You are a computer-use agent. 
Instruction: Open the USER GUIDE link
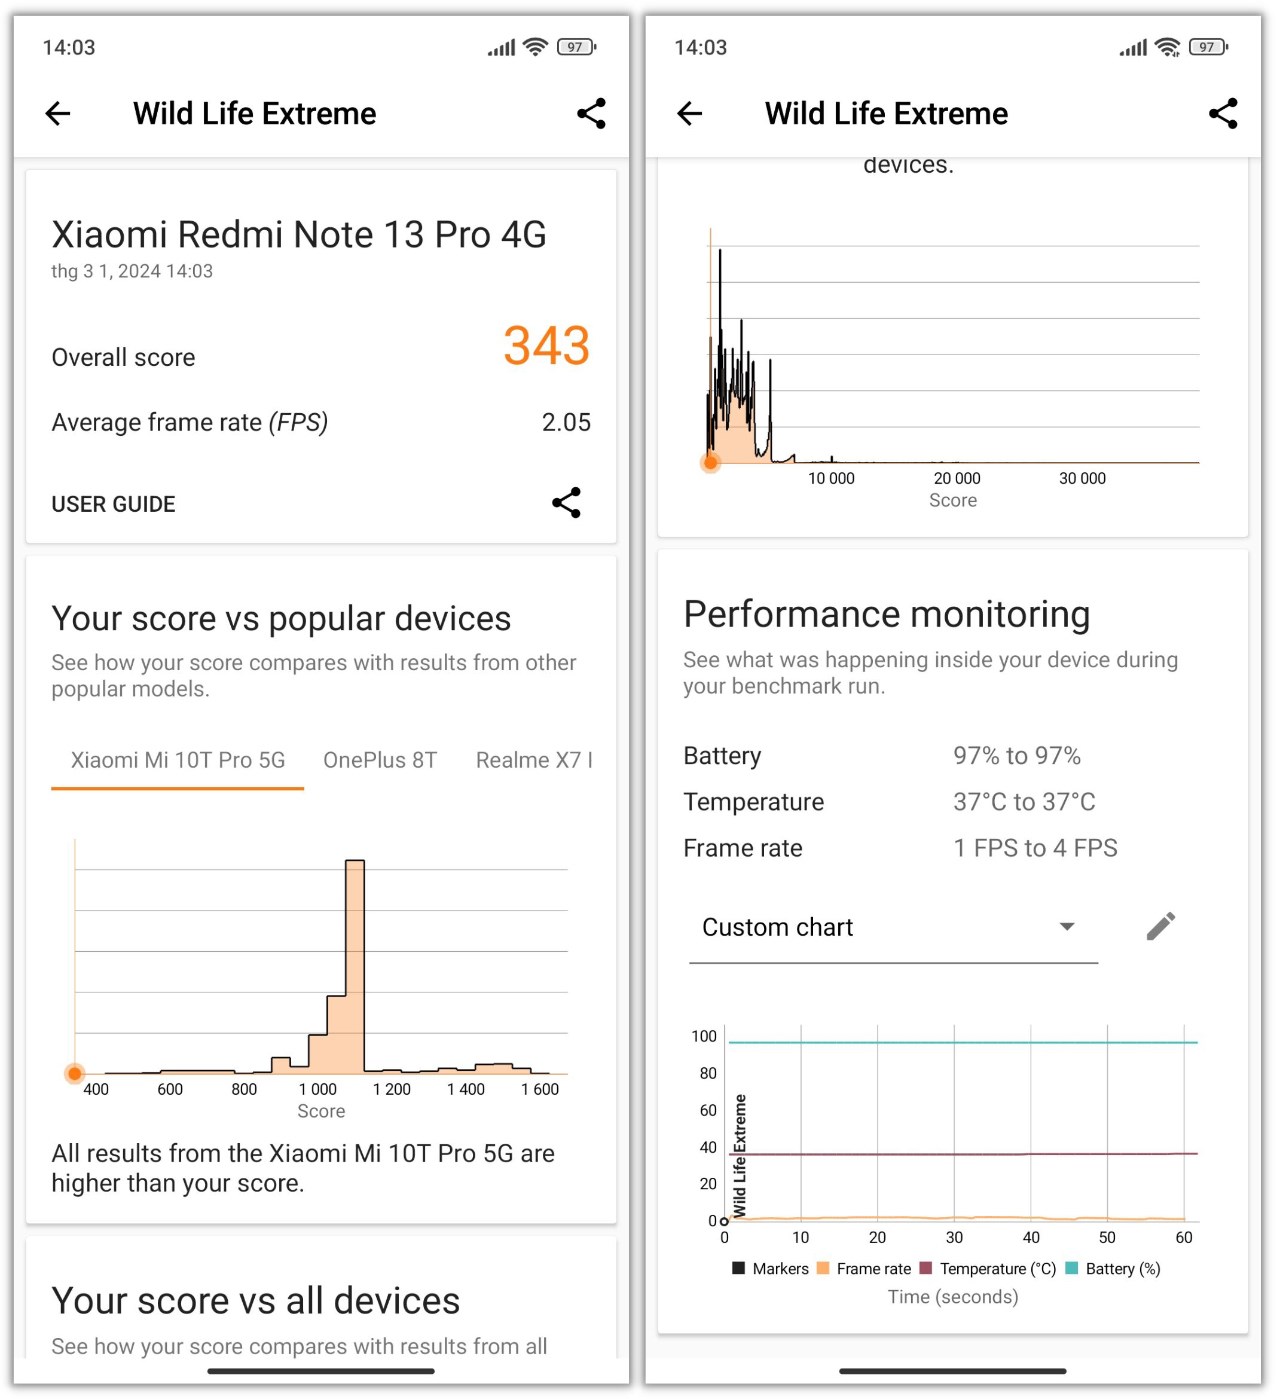(x=114, y=505)
